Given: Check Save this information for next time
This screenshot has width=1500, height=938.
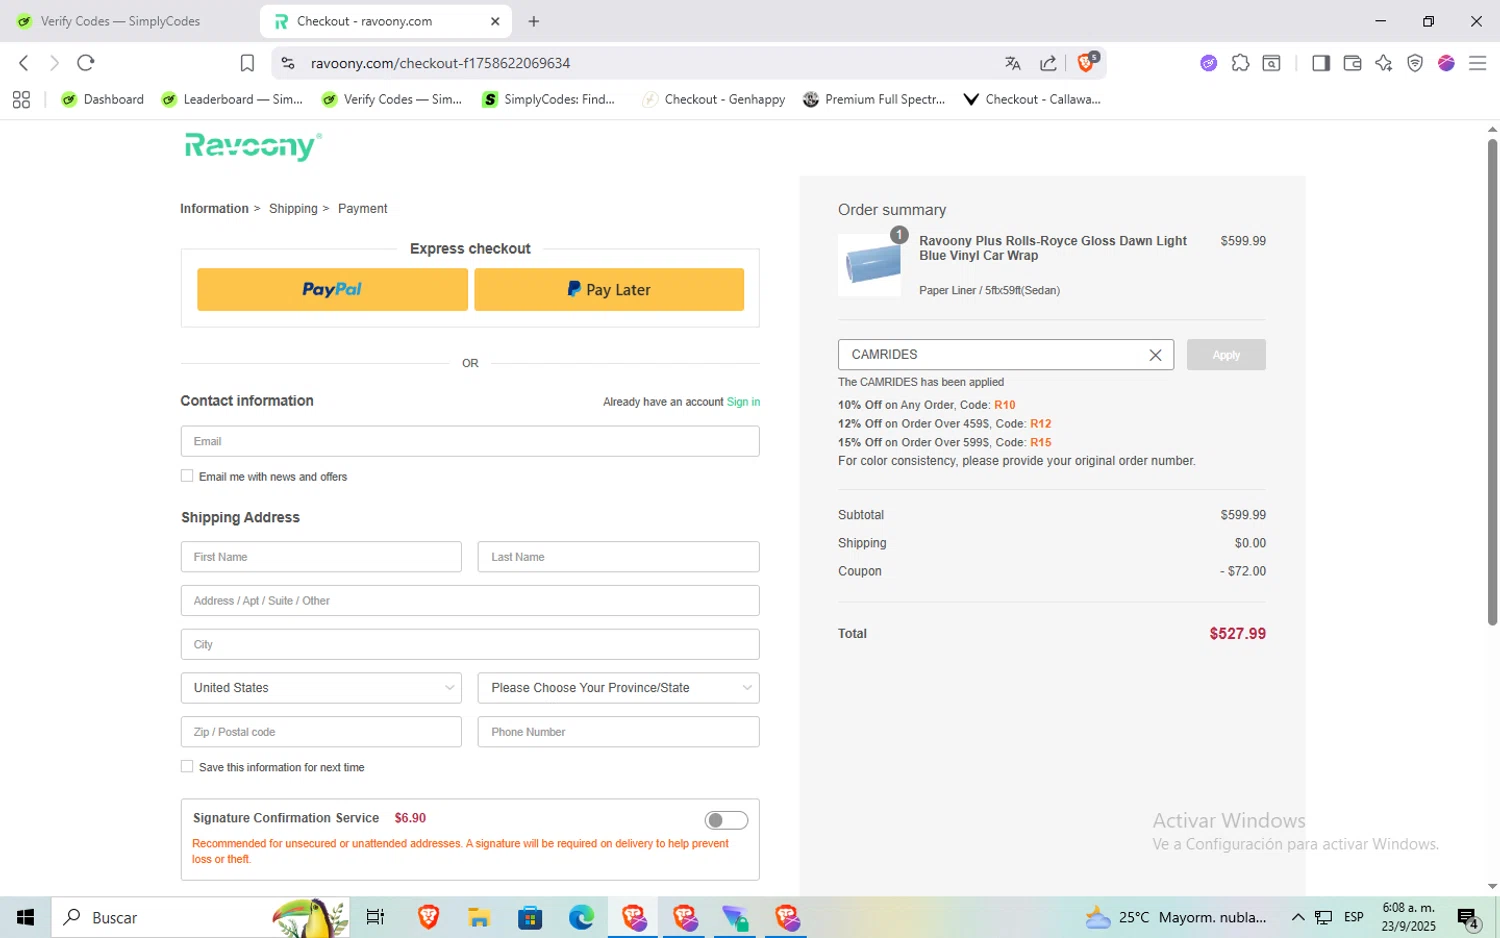Looking at the screenshot, I should 187,766.
